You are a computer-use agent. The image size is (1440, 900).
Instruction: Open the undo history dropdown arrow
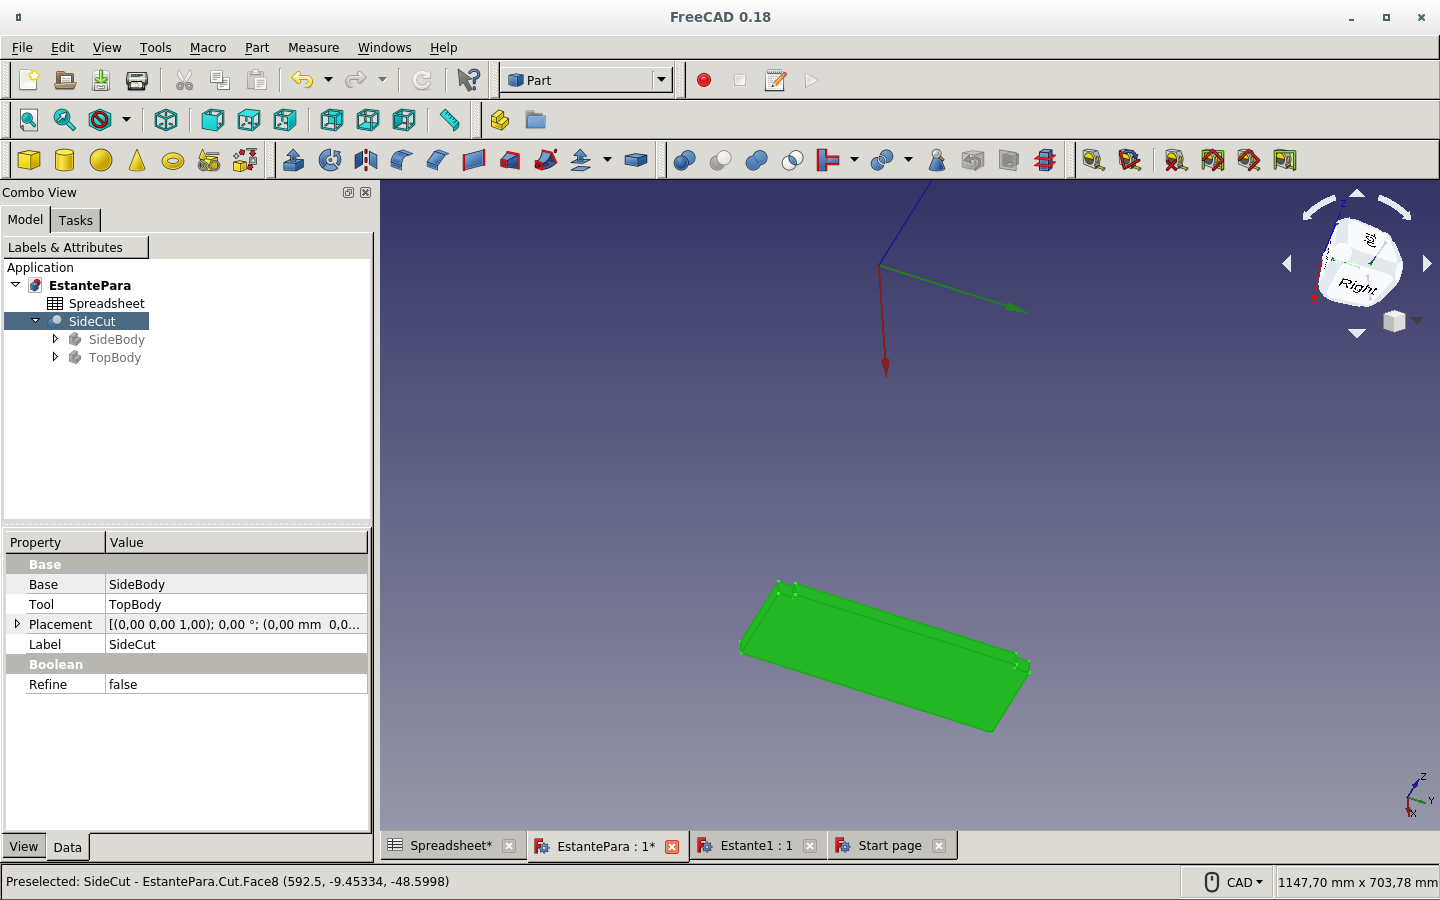pos(328,80)
